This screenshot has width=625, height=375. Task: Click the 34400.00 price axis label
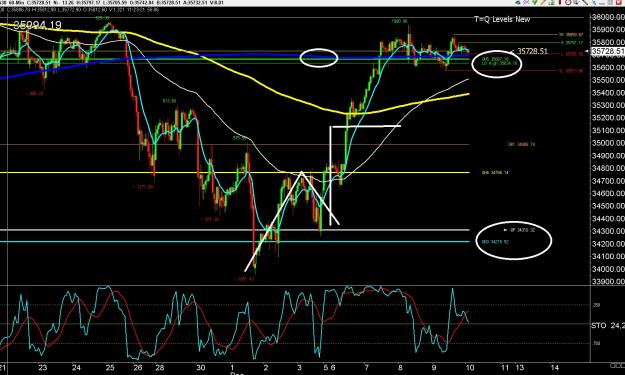[609, 219]
